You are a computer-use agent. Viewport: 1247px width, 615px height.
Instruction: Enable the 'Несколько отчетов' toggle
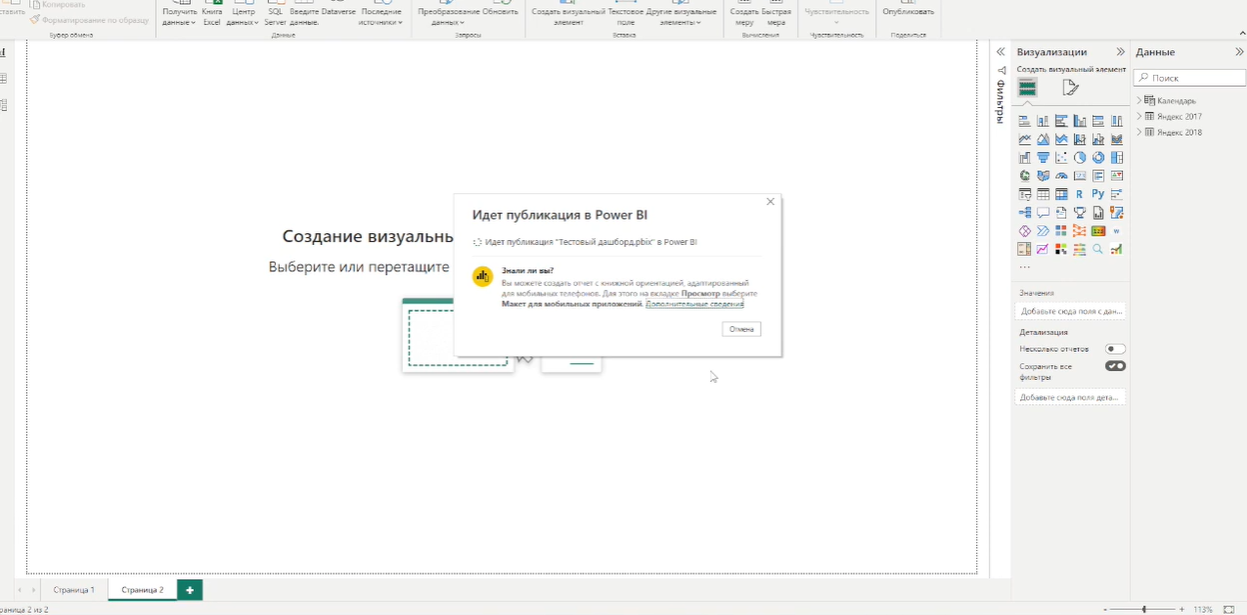1117,348
